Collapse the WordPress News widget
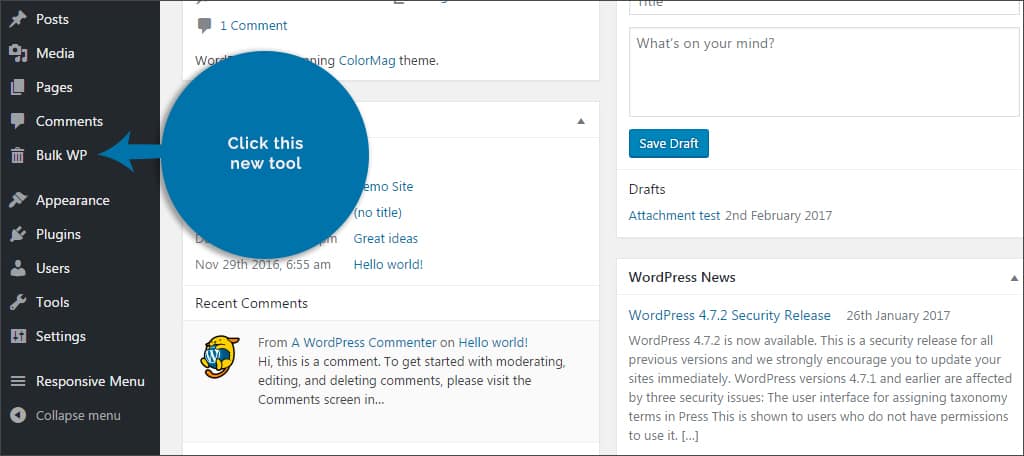This screenshot has width=1024, height=456. click(1014, 278)
